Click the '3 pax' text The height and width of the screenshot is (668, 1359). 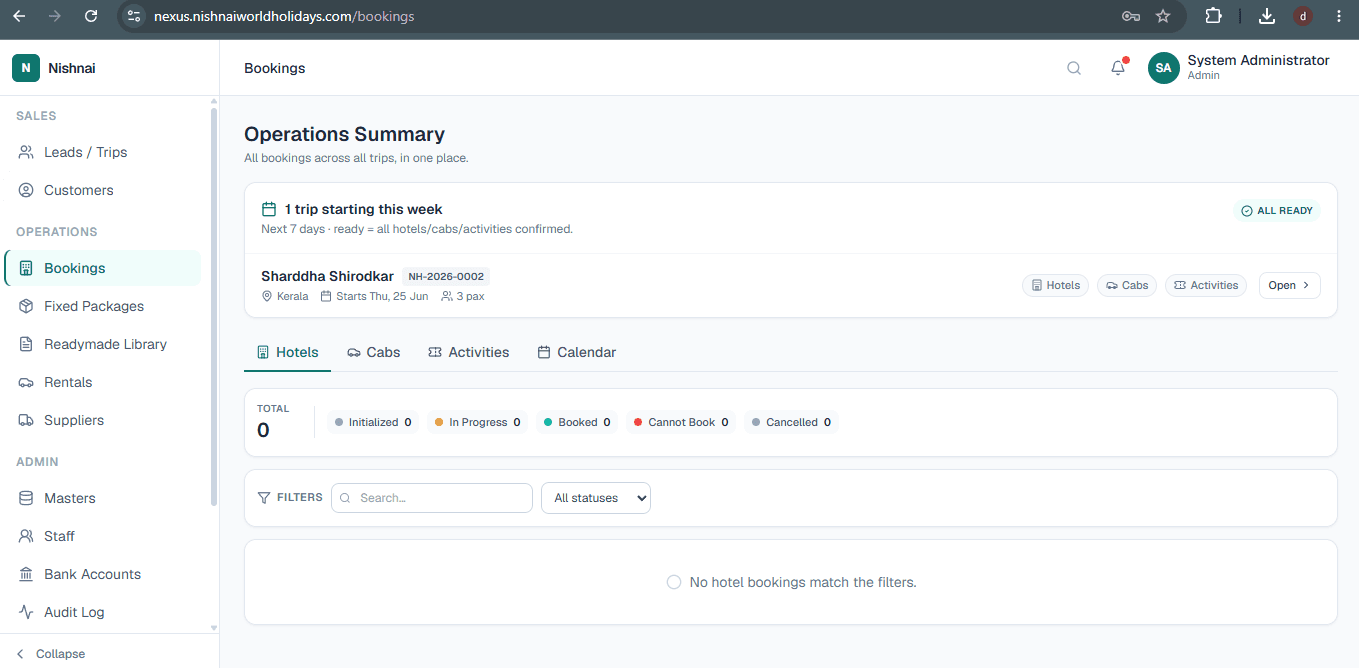pos(471,296)
